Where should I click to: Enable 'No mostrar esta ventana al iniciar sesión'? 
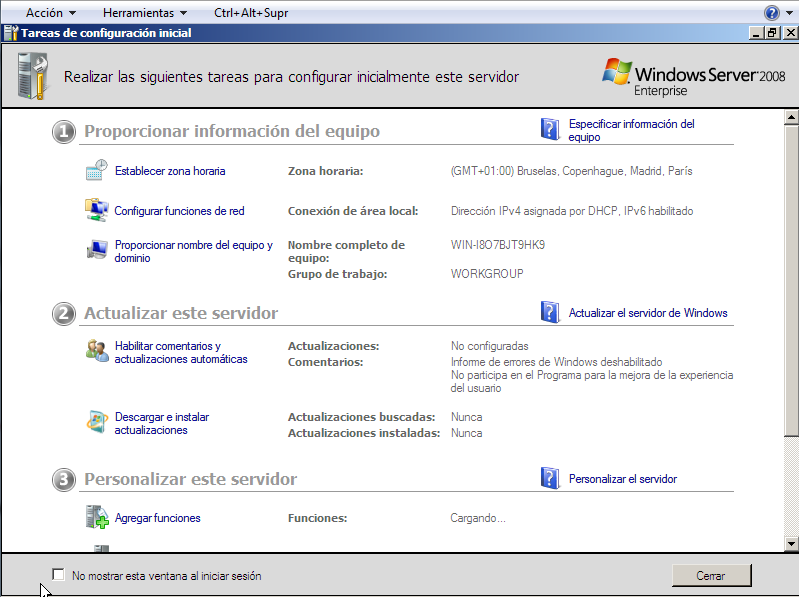tap(59, 575)
